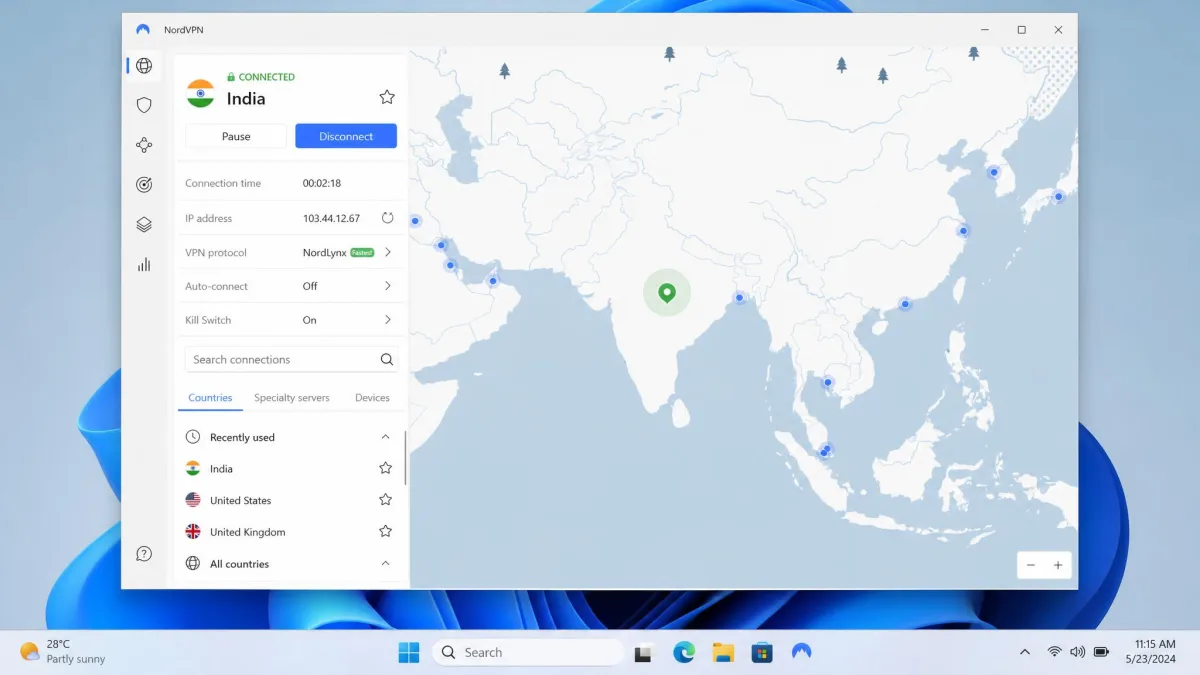Open Kill Switch settings chevron
Screen dimensions: 1200x675
point(388,320)
